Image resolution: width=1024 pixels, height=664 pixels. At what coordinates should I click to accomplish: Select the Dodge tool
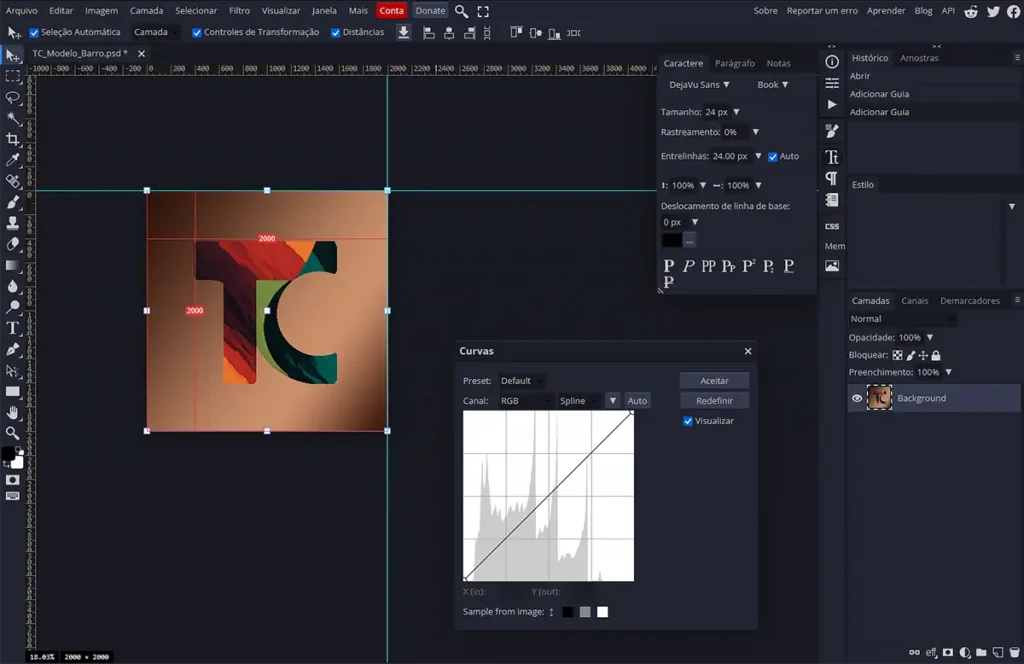12,307
